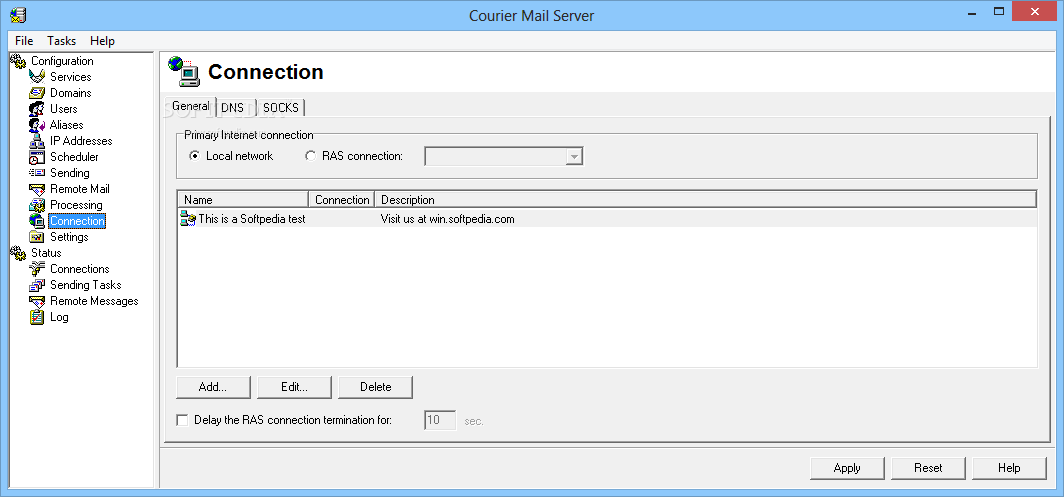Click the Sending icon in tree

point(37,173)
